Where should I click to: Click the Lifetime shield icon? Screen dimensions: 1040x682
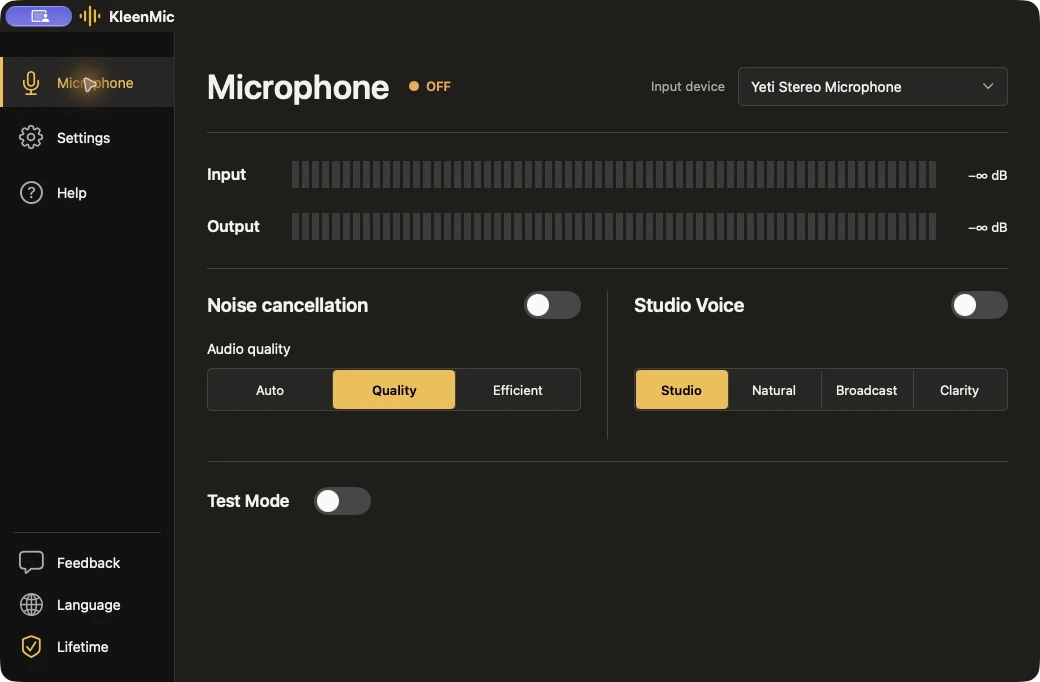coord(31,646)
